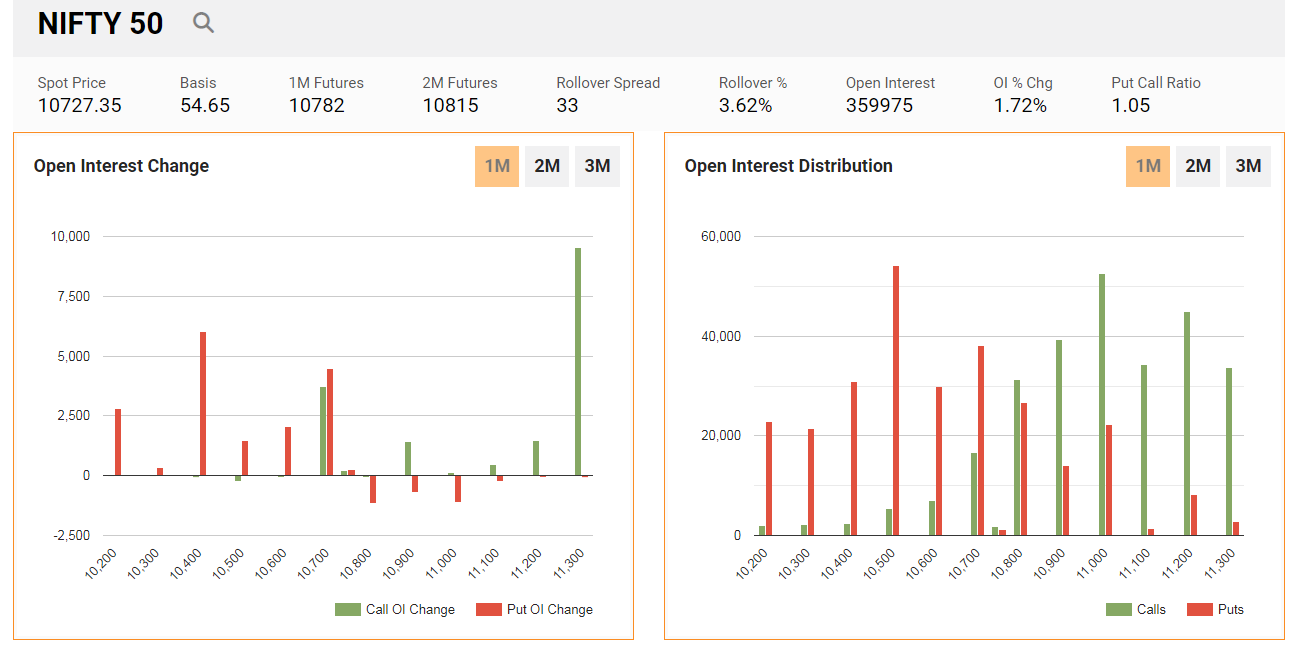This screenshot has width=1308, height=662.
Task: Click the NIFTY 50 title
Action: point(100,24)
